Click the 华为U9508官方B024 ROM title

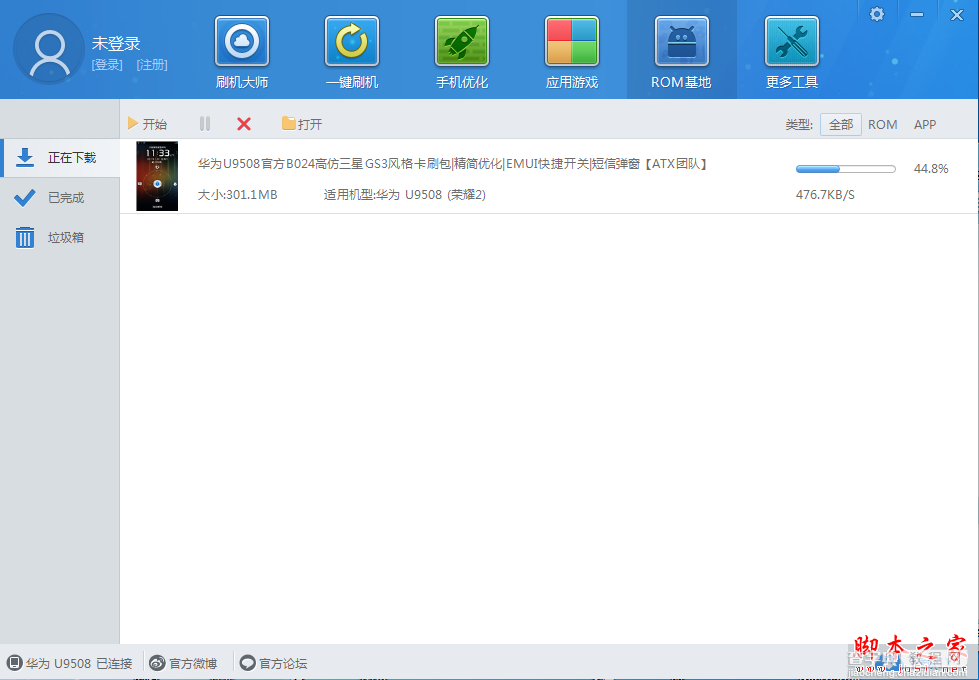pos(453,164)
